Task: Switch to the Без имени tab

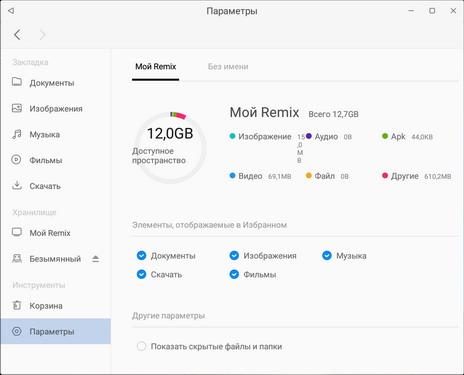Action: click(x=228, y=67)
